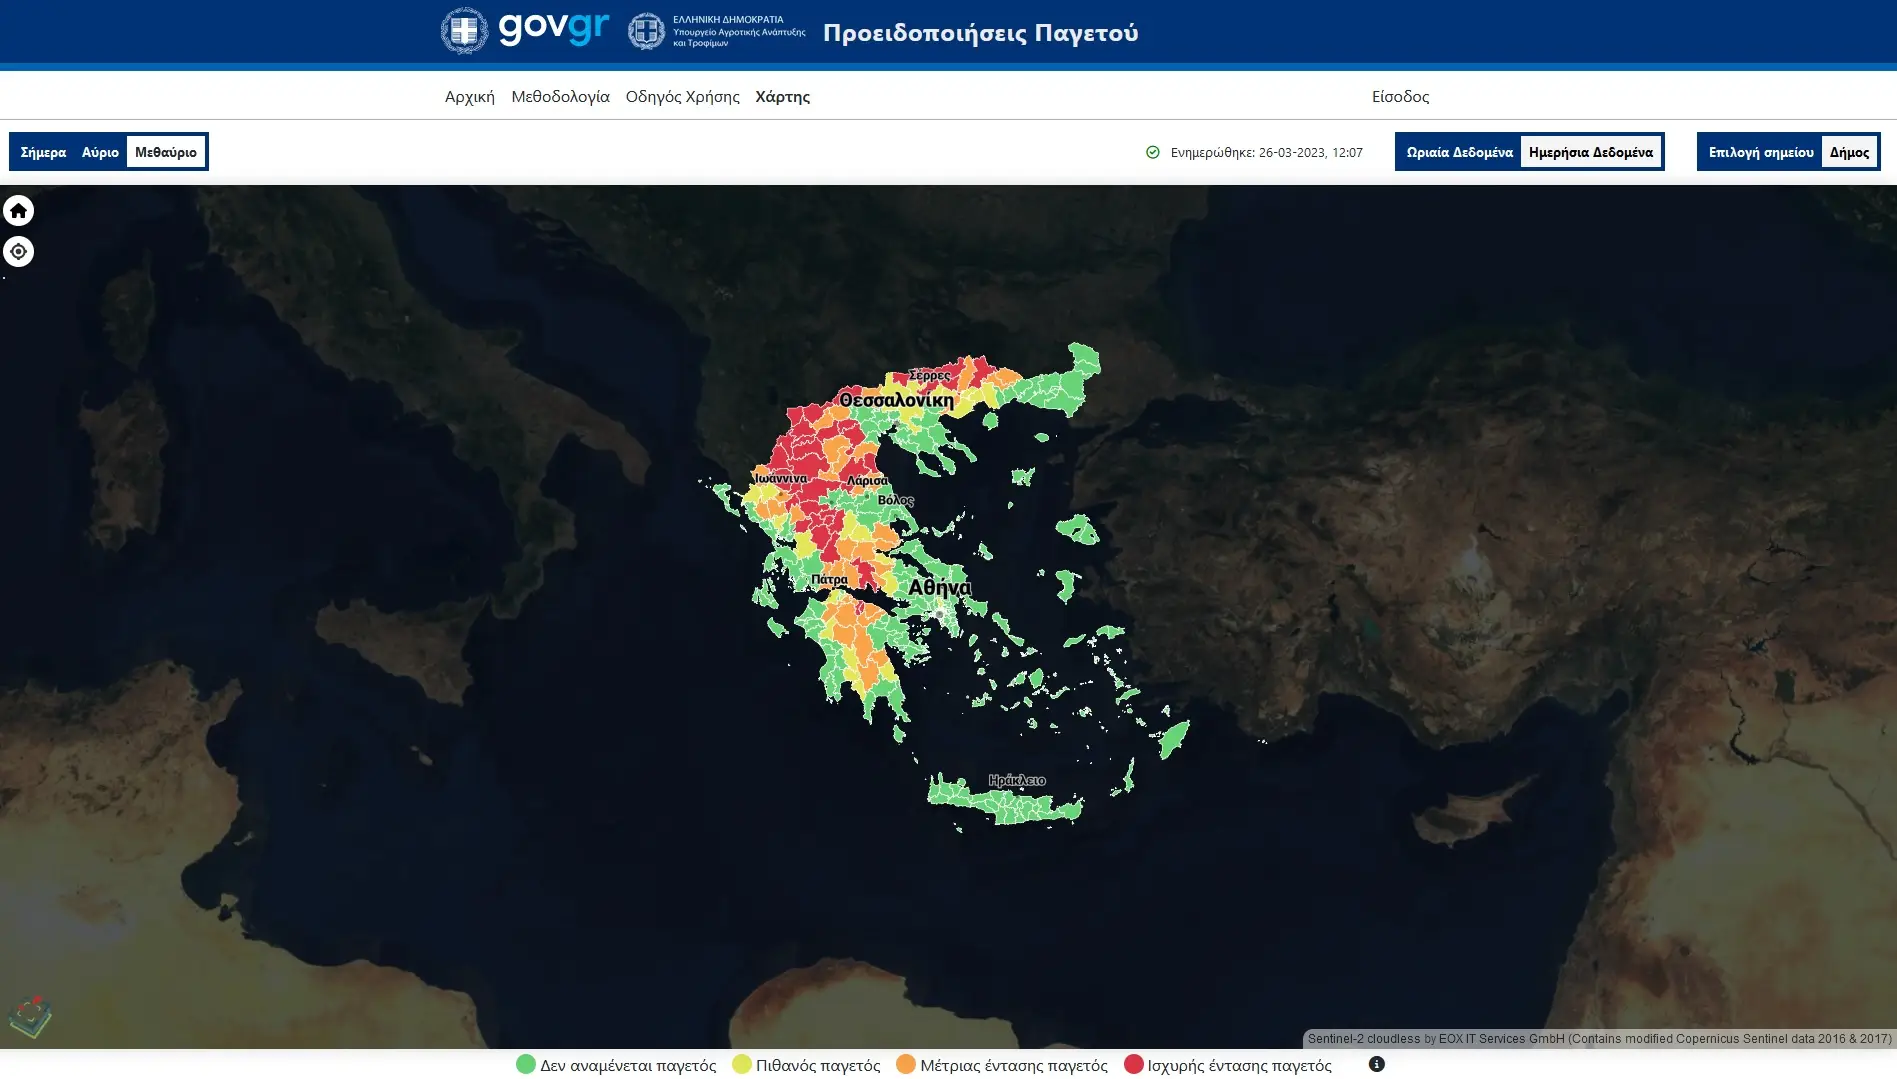Screen dimensions: 1897x1079
Task: Click the Ηράκλειο label on Crete
Action: [x=1017, y=780]
